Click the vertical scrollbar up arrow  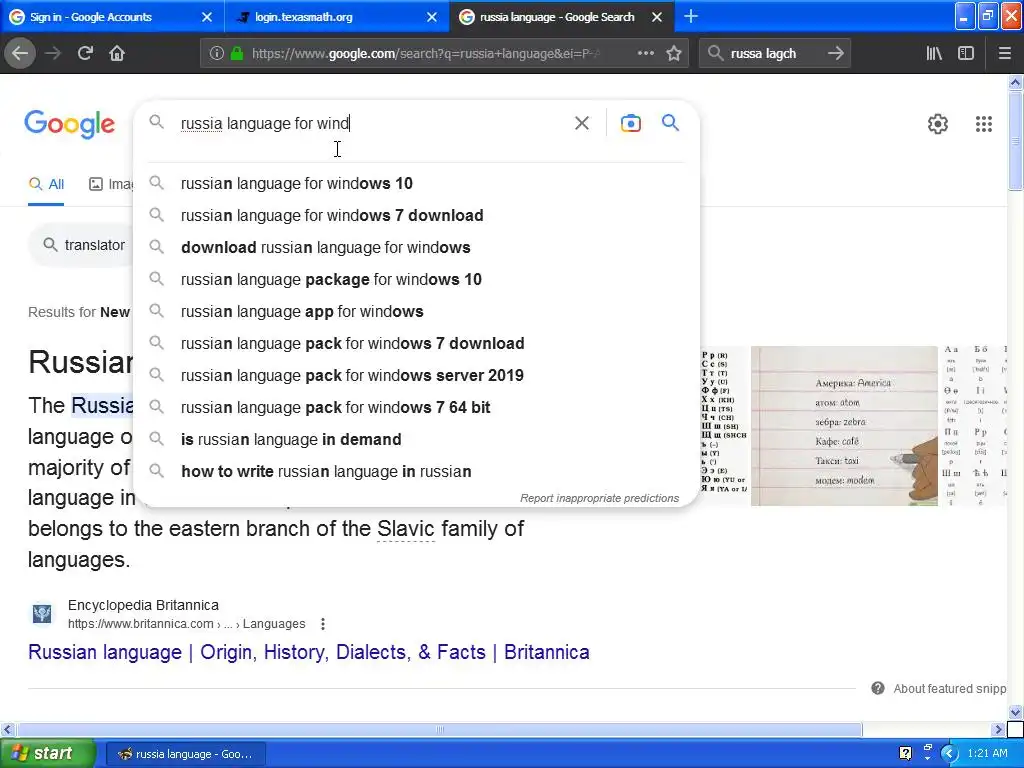tap(1015, 82)
